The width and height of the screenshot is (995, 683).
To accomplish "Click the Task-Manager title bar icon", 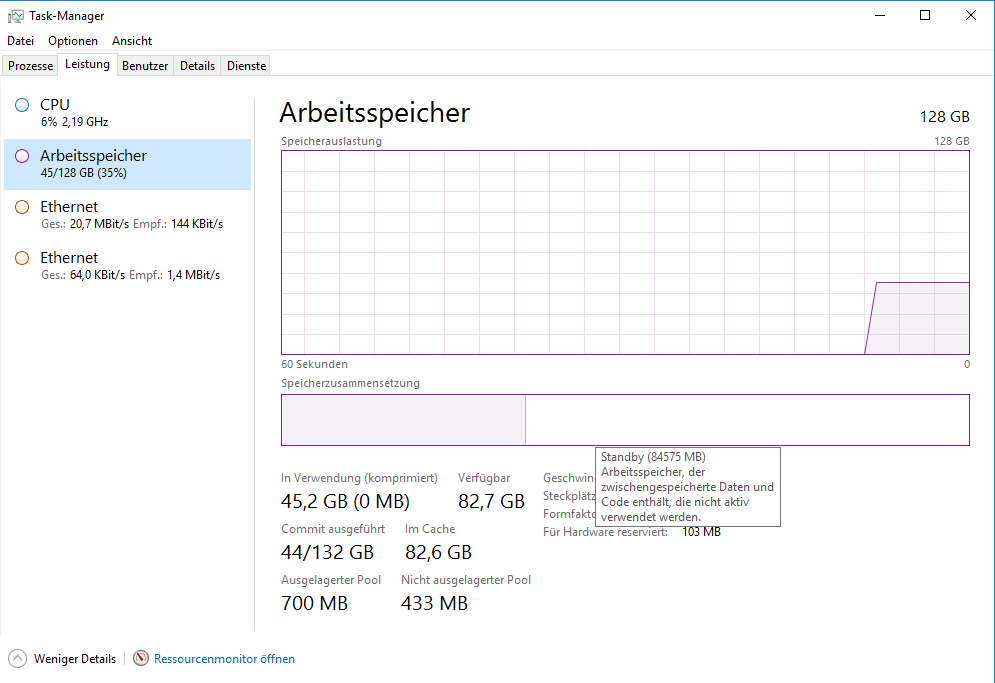I will 15,16.
